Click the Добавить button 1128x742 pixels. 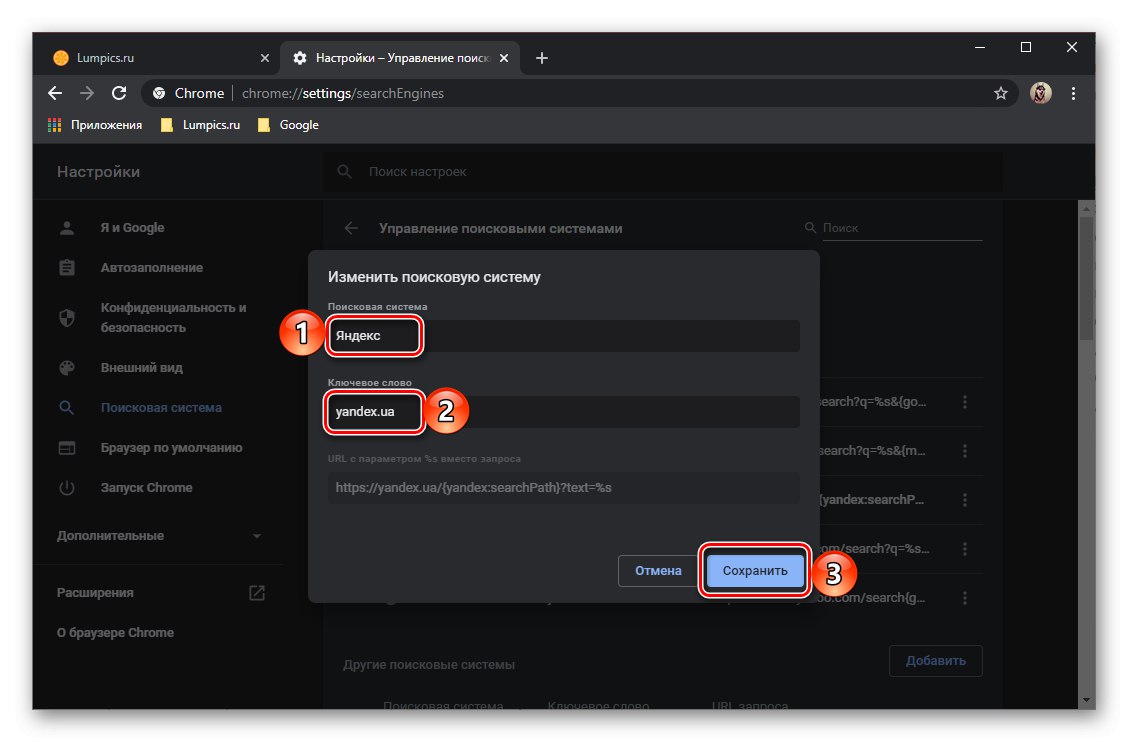click(x=935, y=661)
